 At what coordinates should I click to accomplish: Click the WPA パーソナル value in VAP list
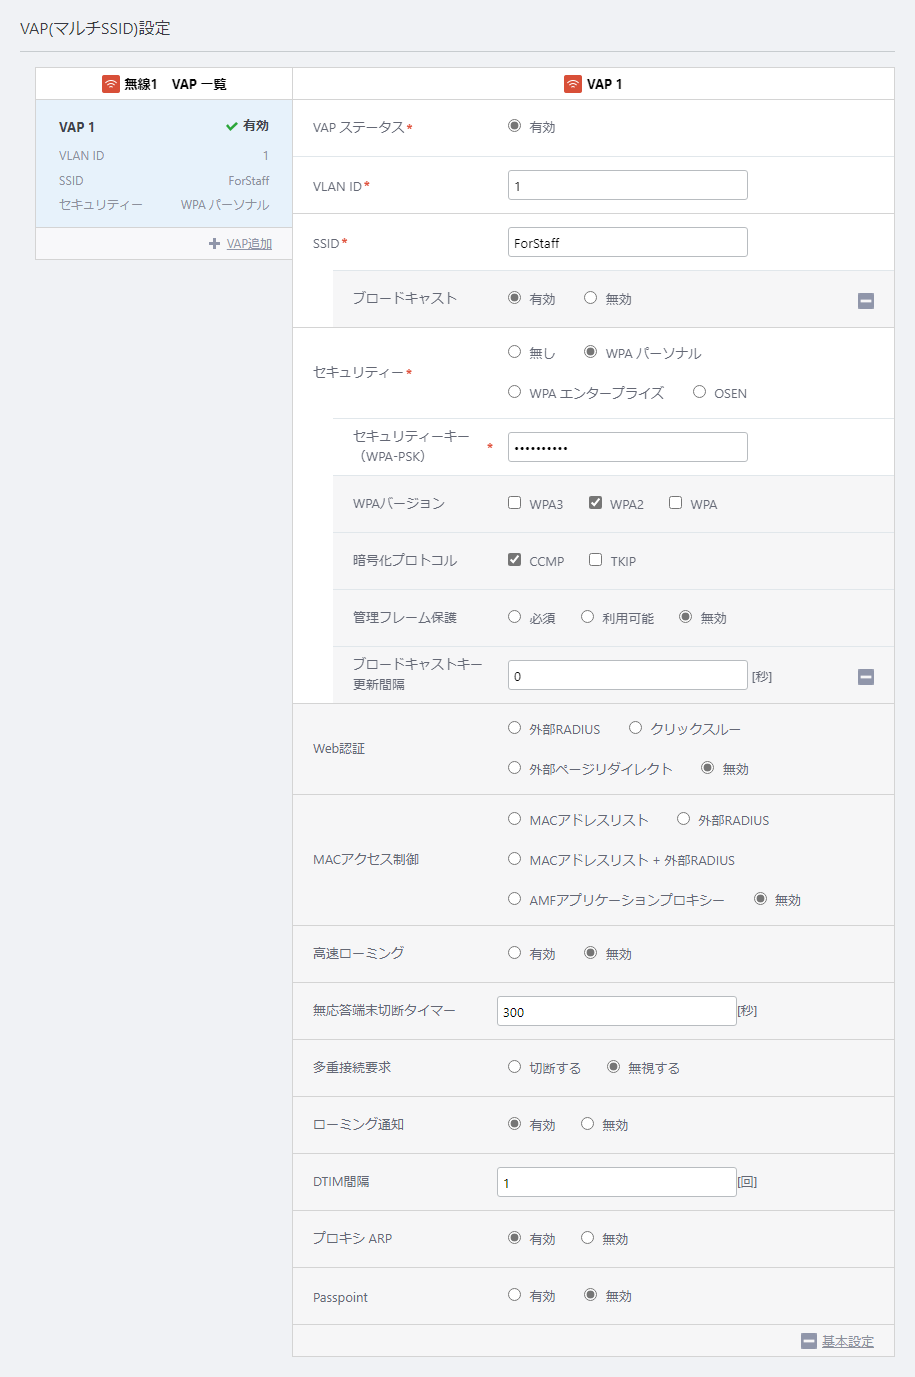tap(225, 205)
